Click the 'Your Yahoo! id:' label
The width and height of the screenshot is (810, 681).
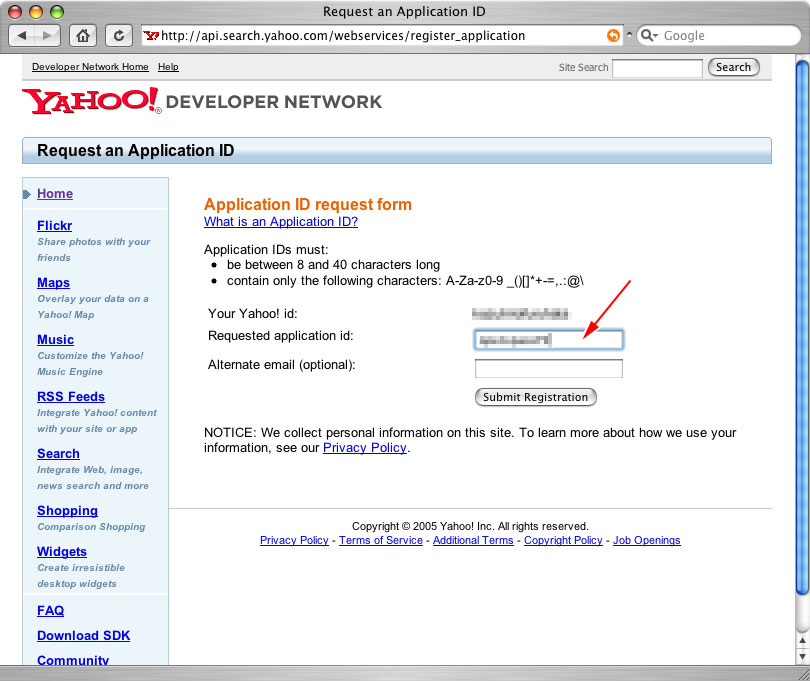click(x=253, y=314)
